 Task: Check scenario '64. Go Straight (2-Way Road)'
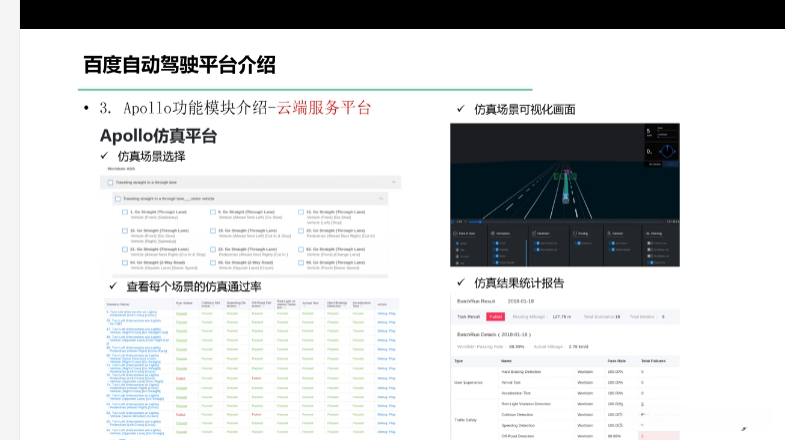[x=125, y=262]
